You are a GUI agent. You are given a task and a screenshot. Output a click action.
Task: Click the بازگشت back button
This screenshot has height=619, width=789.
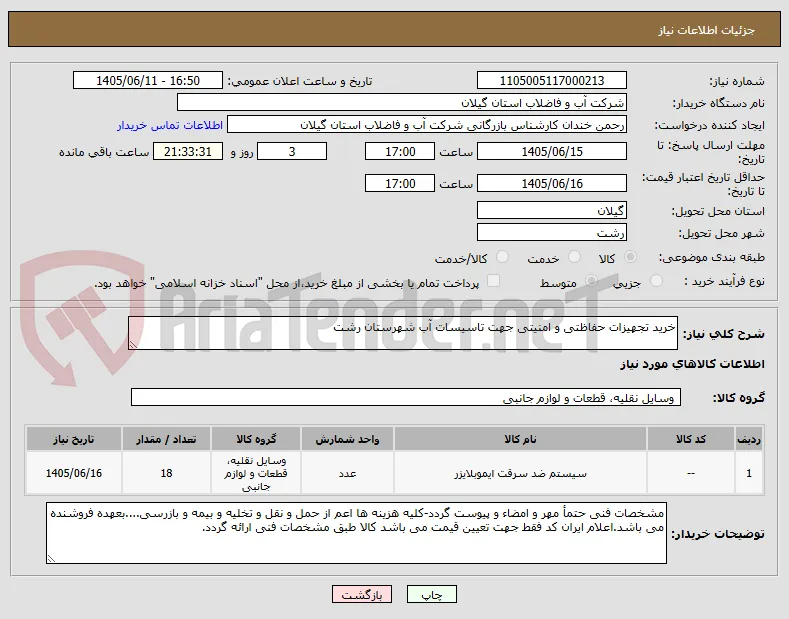click(x=362, y=594)
